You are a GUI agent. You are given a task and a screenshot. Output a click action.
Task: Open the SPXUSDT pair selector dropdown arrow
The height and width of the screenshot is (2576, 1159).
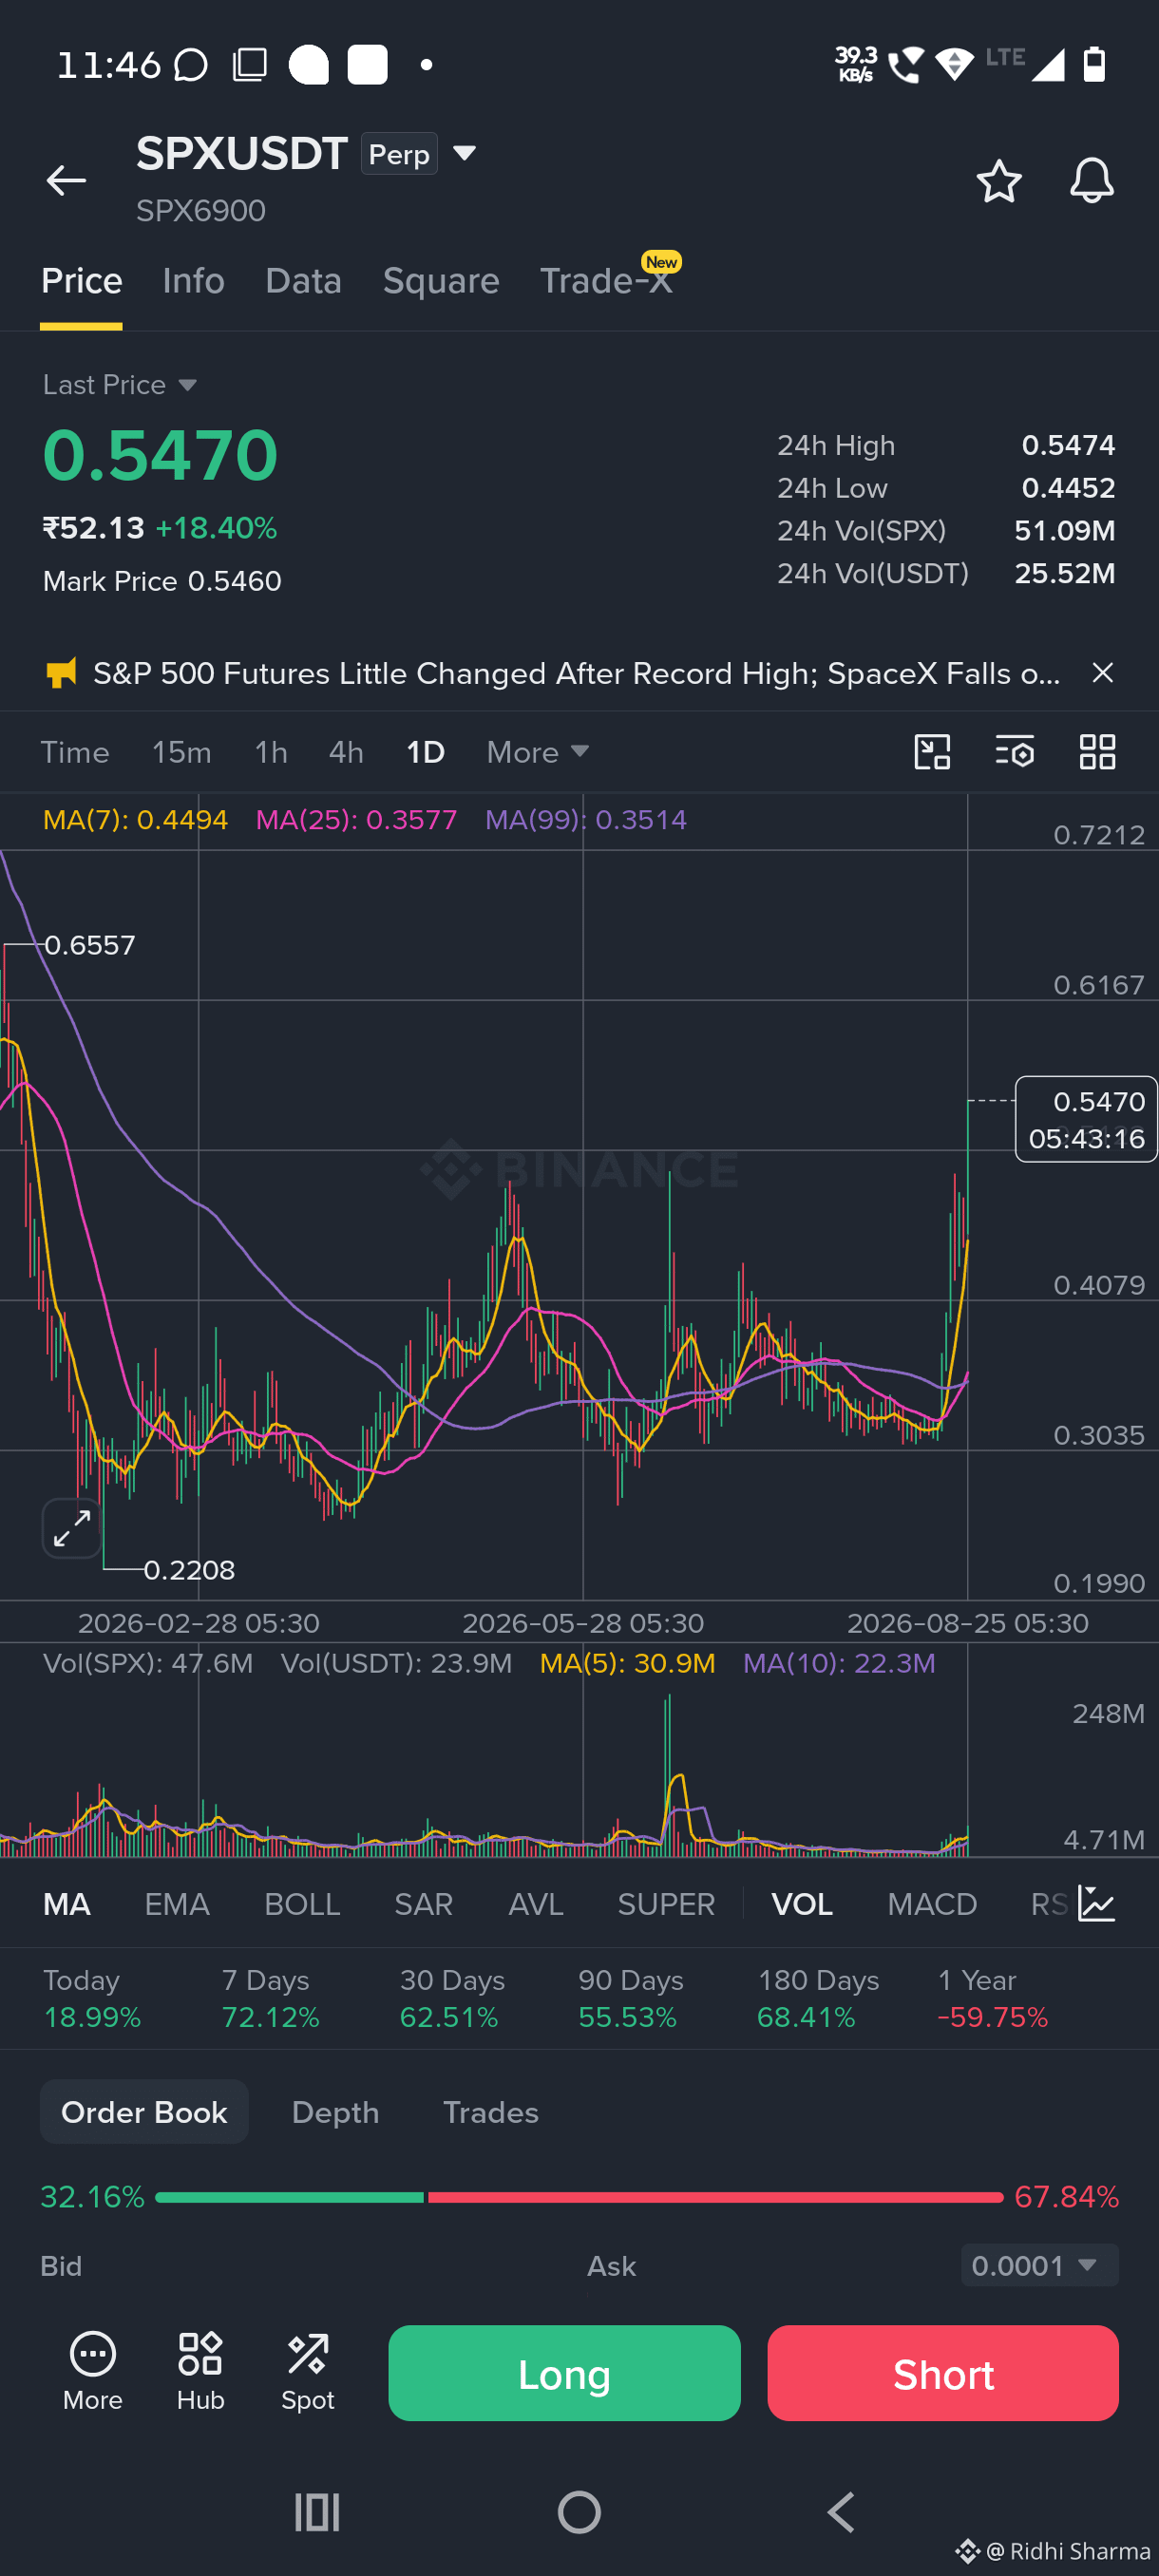[464, 153]
